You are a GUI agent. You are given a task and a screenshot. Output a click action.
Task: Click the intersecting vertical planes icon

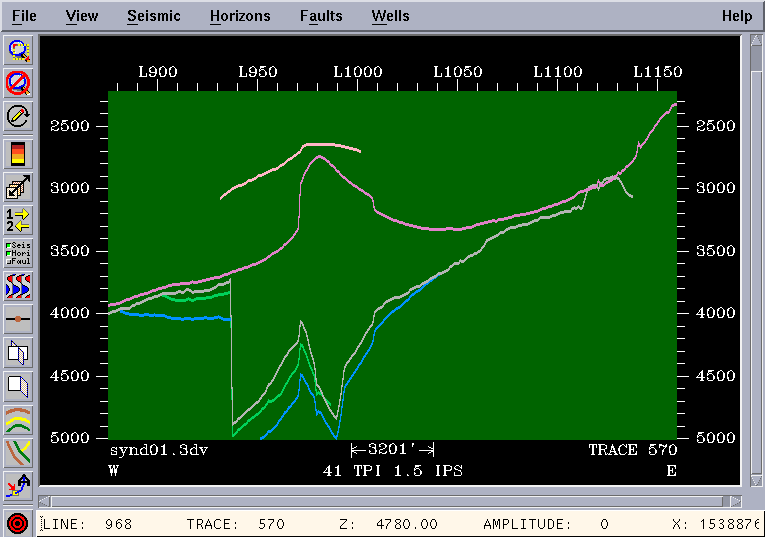[x=19, y=352]
